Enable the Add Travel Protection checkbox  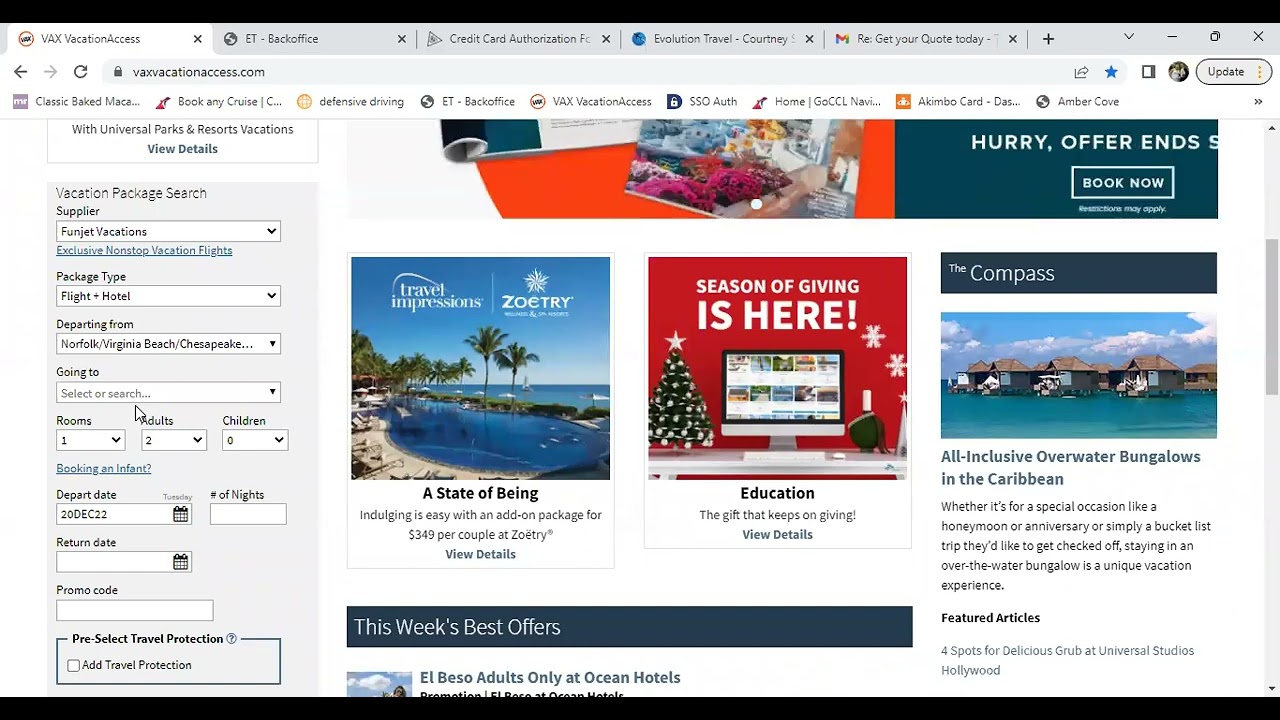click(x=73, y=666)
